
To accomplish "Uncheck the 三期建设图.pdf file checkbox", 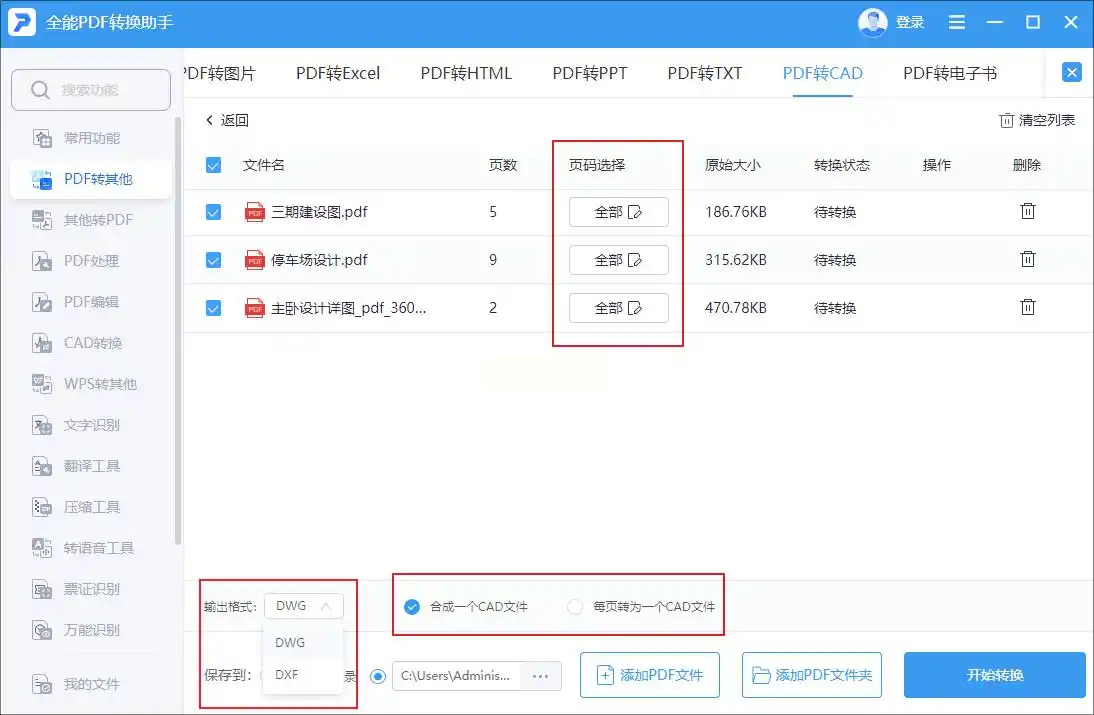I will [213, 212].
